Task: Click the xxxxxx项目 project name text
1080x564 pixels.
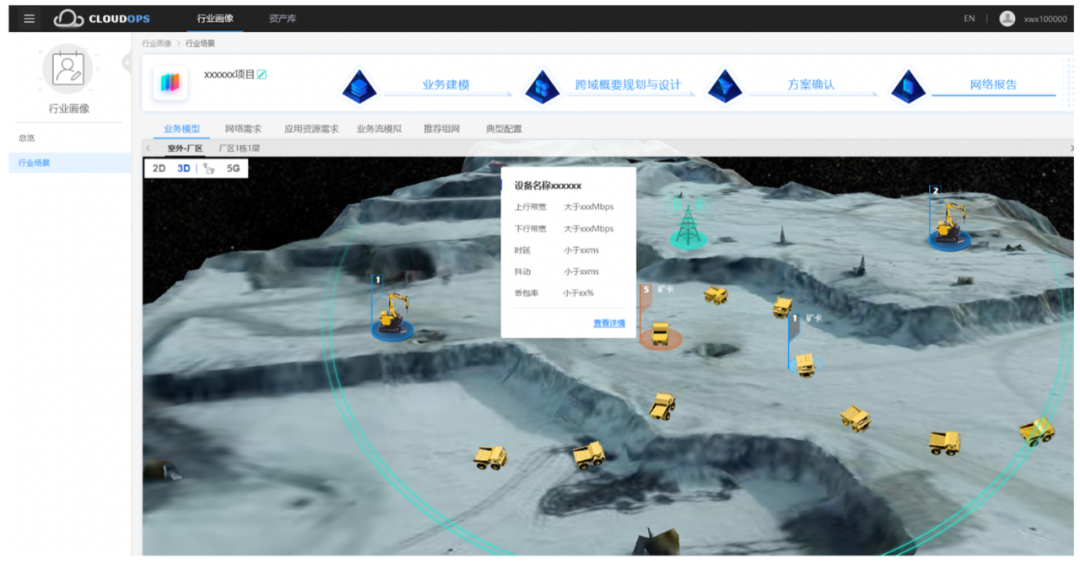Action: 229,74
